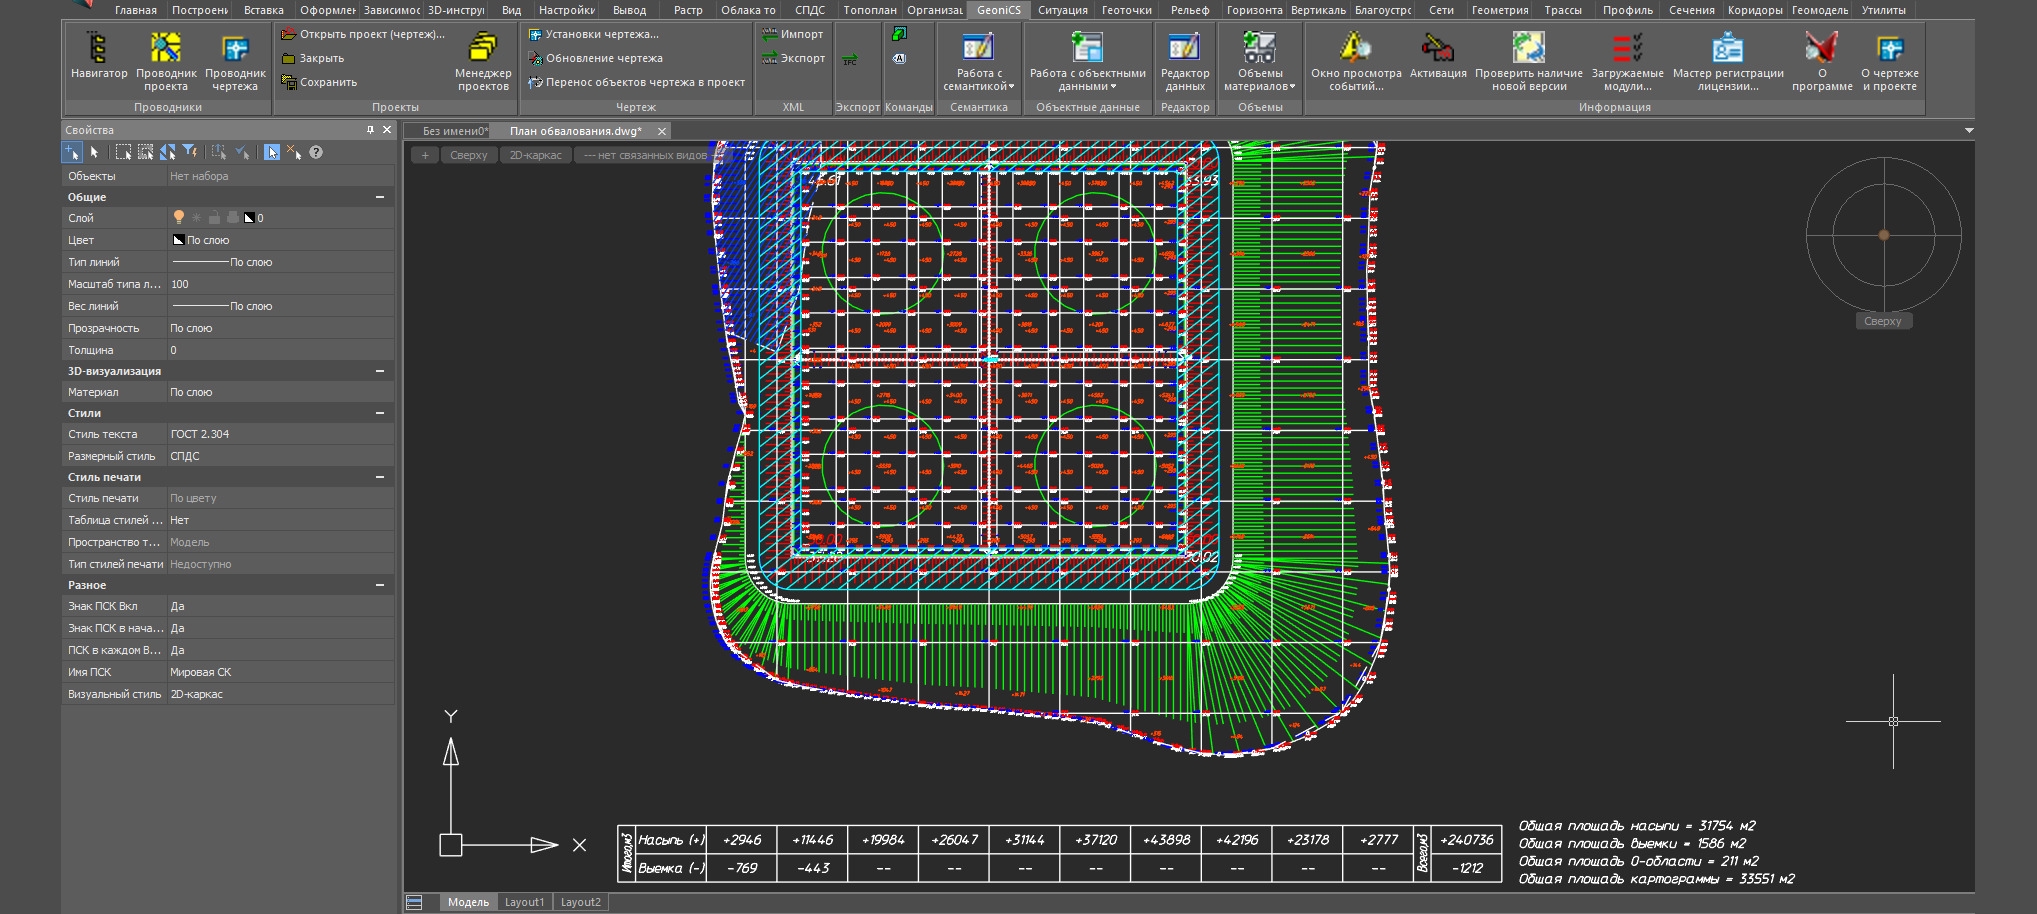Screen dimensions: 2037x914
Task: Toggle the highlighted selection mode arrow button
Action: (x=272, y=152)
